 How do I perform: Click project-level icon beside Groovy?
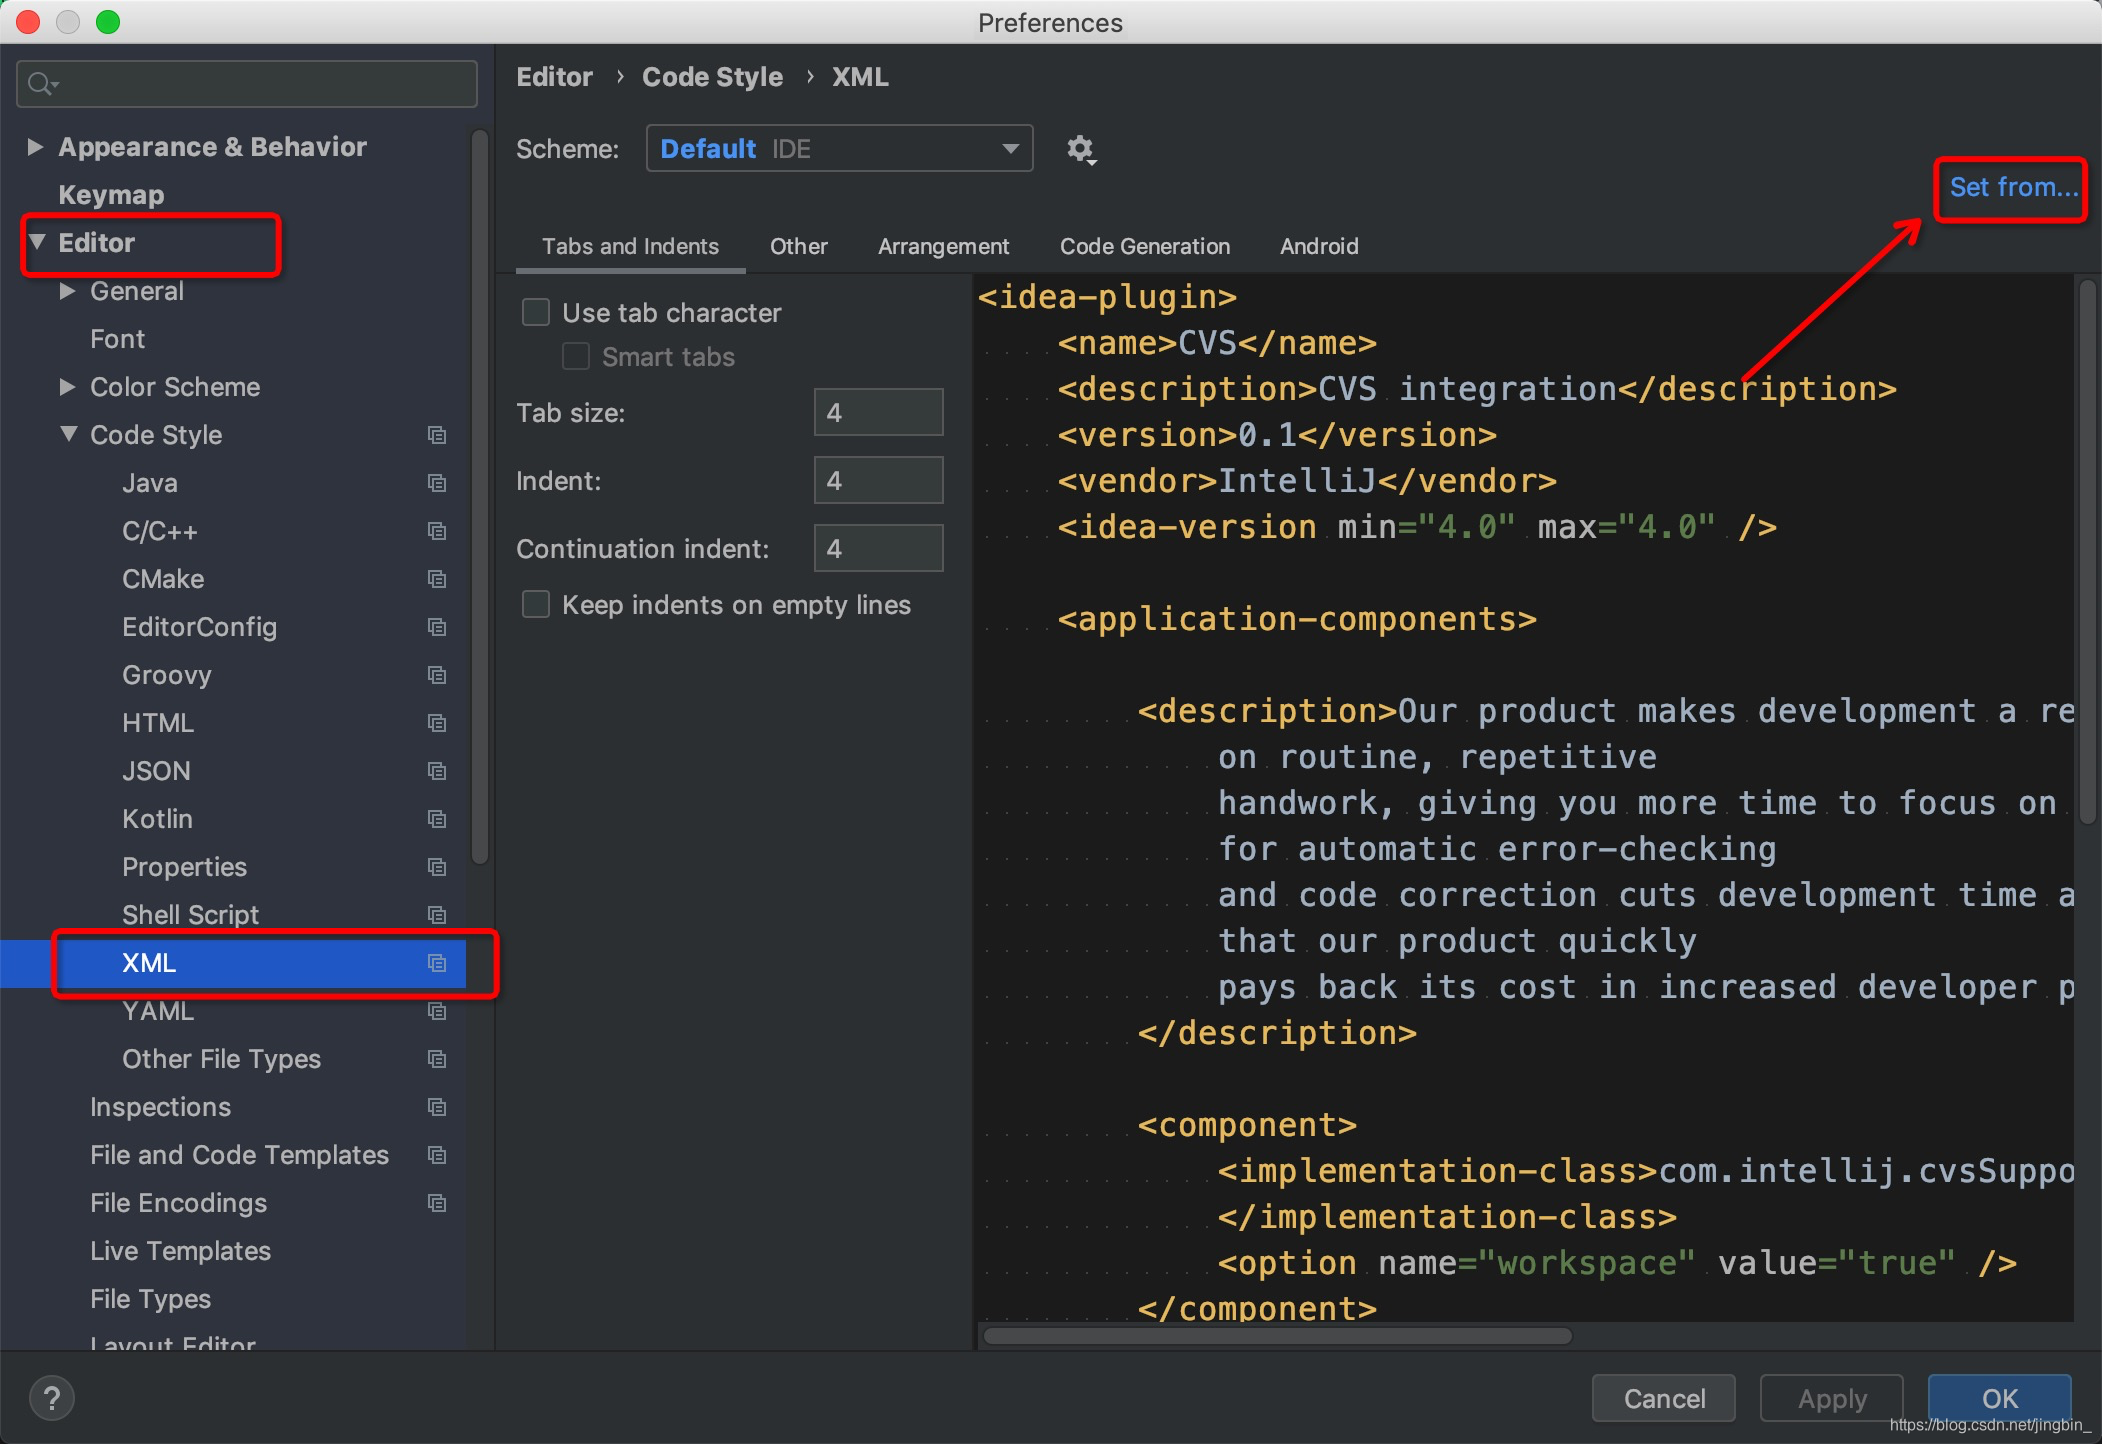point(437,675)
